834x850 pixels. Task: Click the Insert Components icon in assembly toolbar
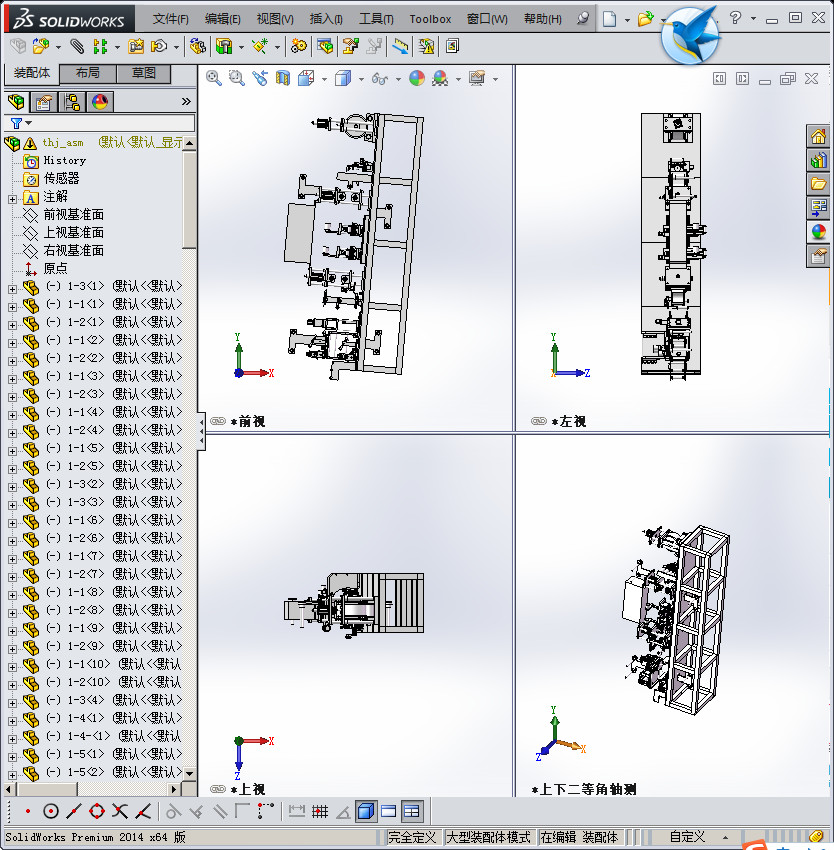pyautogui.click(x=40, y=47)
